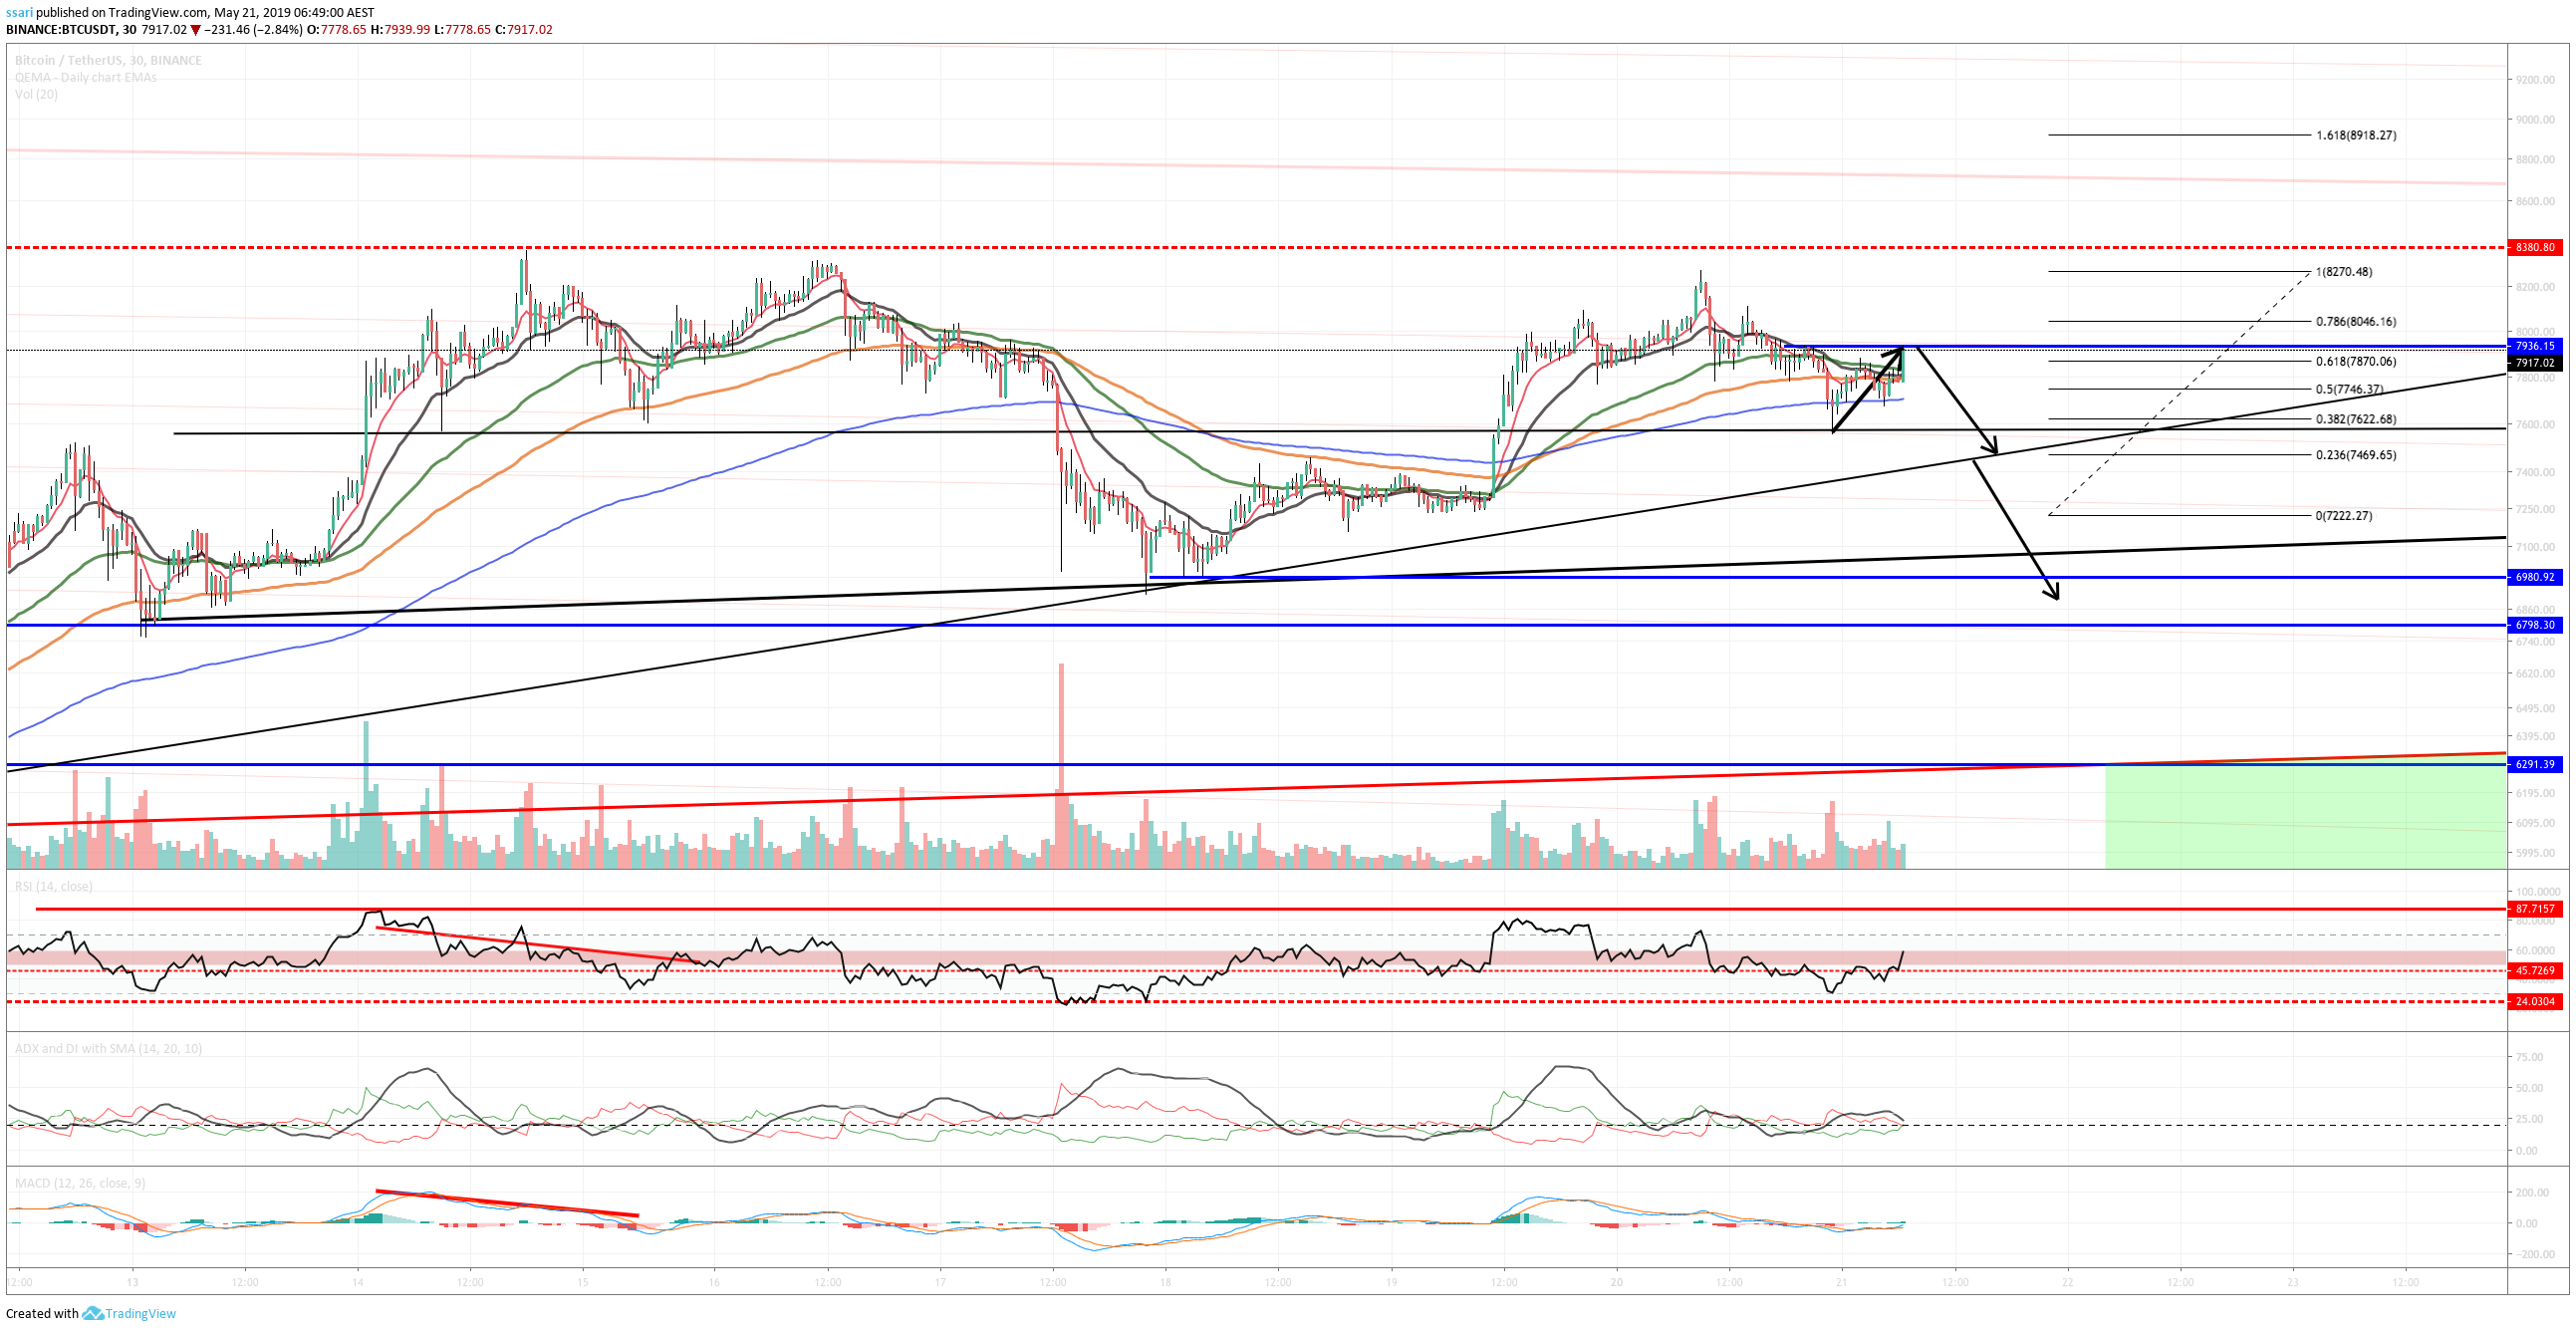Click the 19 date marker on time axis

(1391, 1282)
